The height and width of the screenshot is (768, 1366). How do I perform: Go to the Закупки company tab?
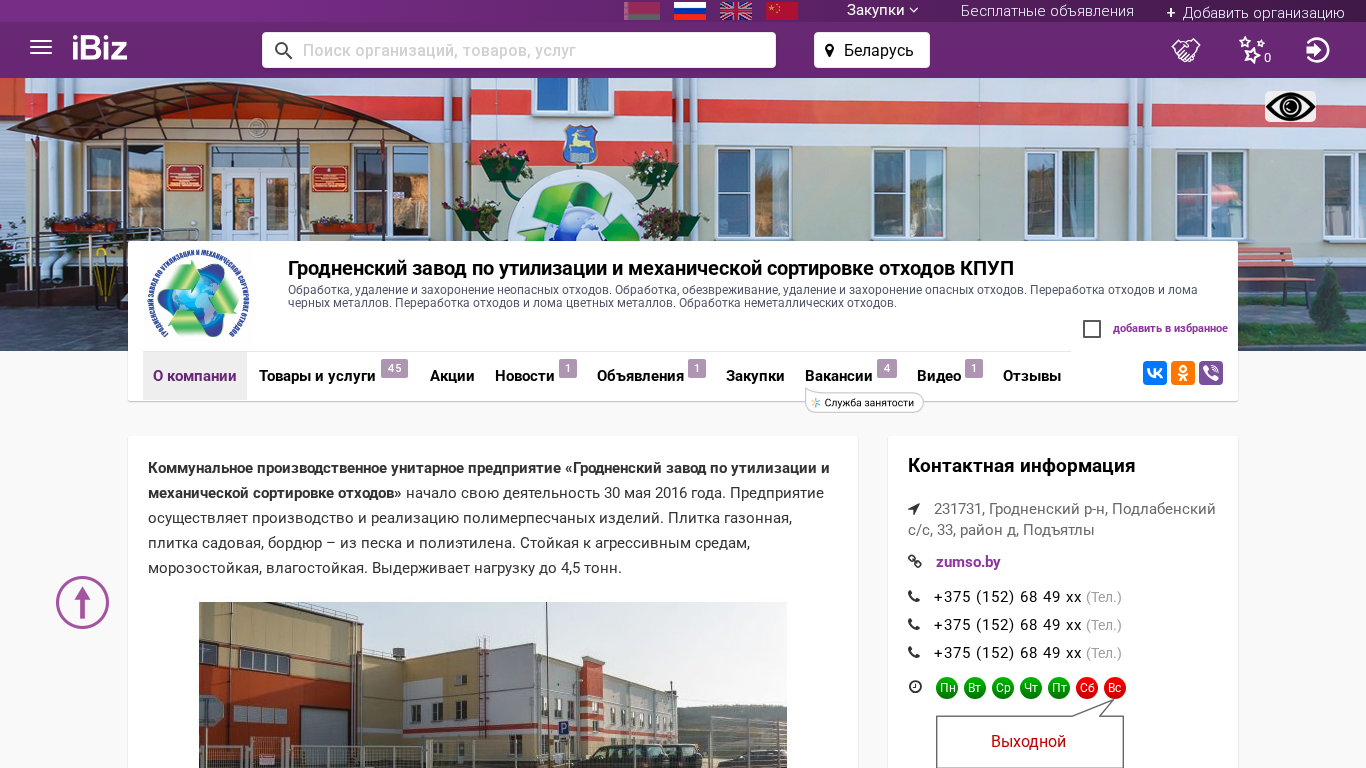coord(755,376)
